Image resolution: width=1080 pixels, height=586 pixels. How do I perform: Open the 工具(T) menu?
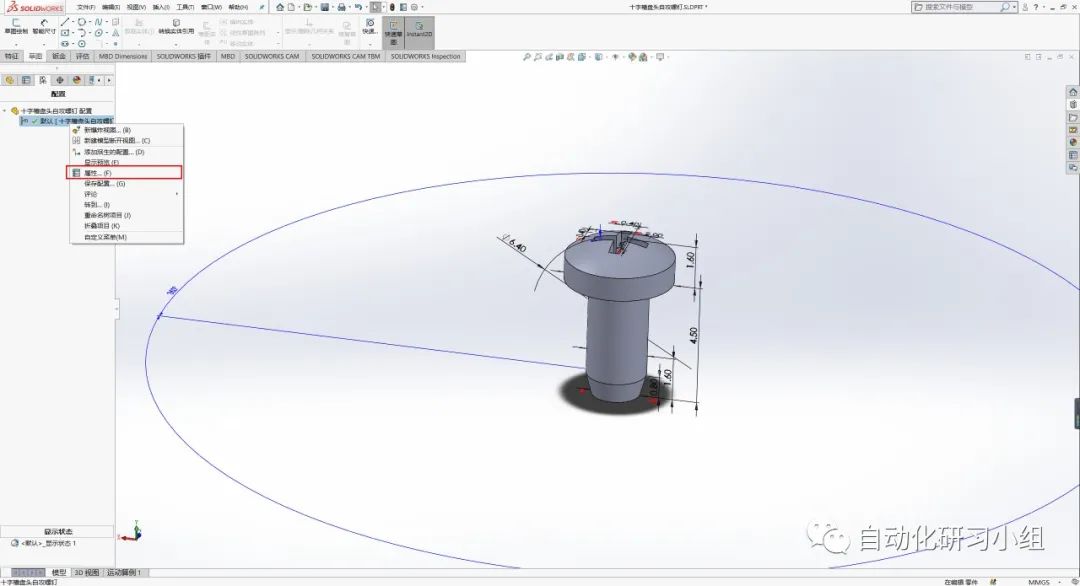pos(185,7)
